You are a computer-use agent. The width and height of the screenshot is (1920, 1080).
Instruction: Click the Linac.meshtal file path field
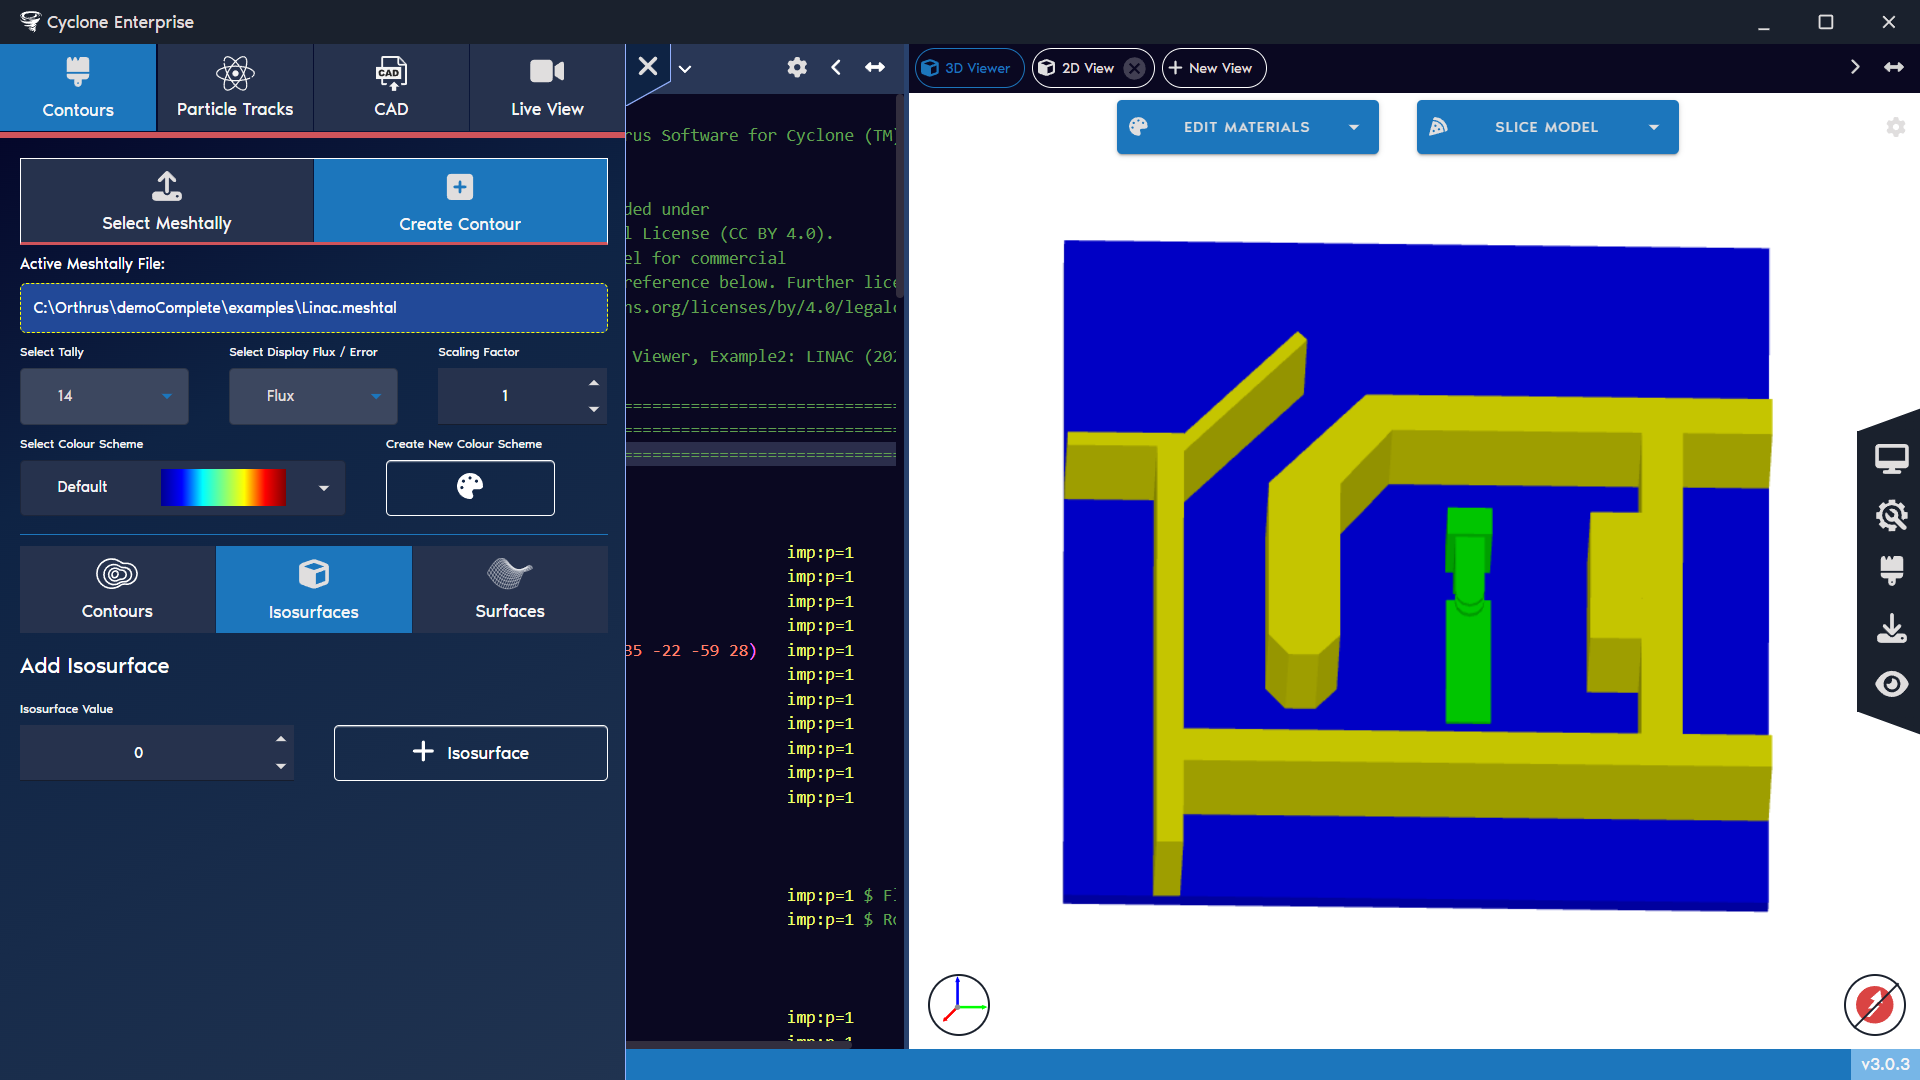click(x=313, y=307)
